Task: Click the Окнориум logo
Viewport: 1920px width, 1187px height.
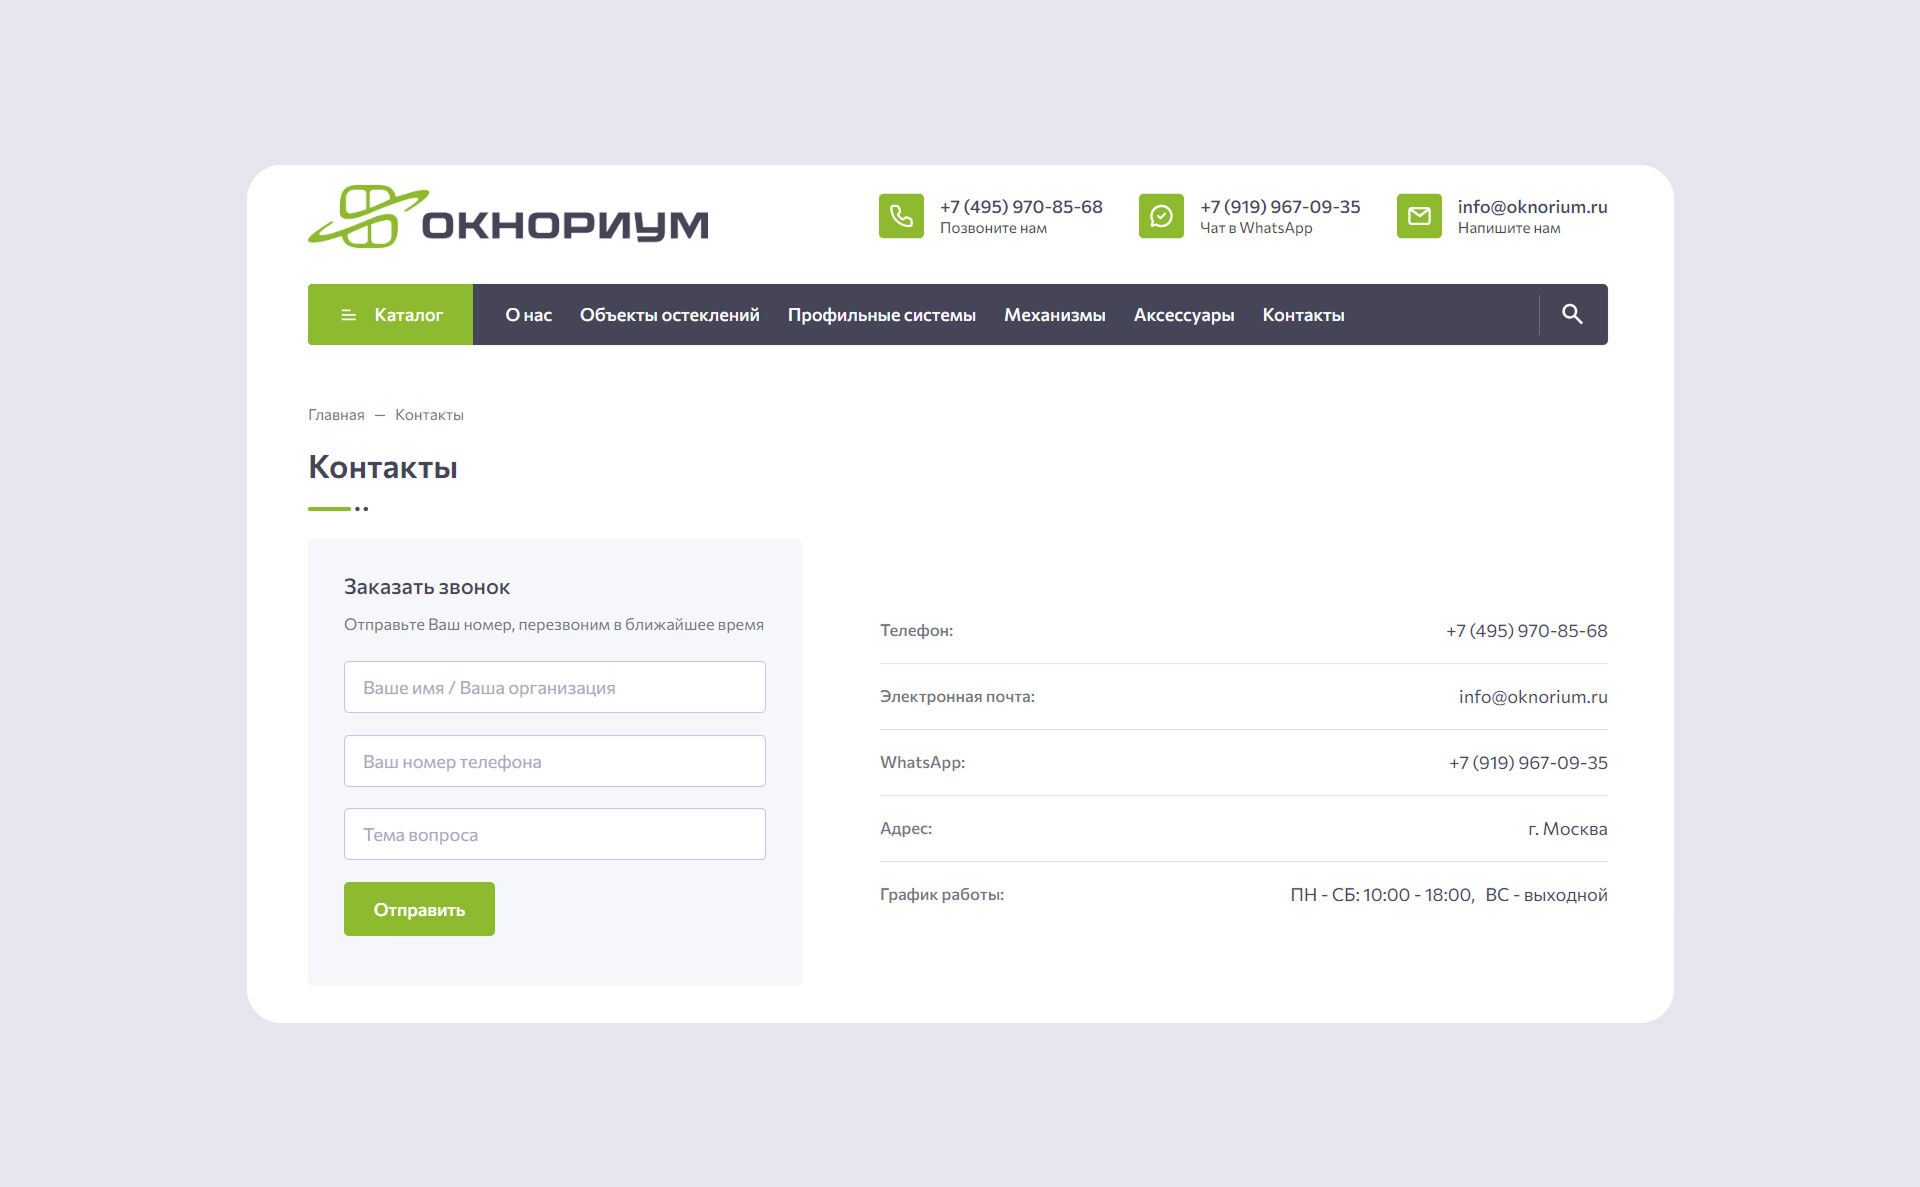Action: [508, 217]
